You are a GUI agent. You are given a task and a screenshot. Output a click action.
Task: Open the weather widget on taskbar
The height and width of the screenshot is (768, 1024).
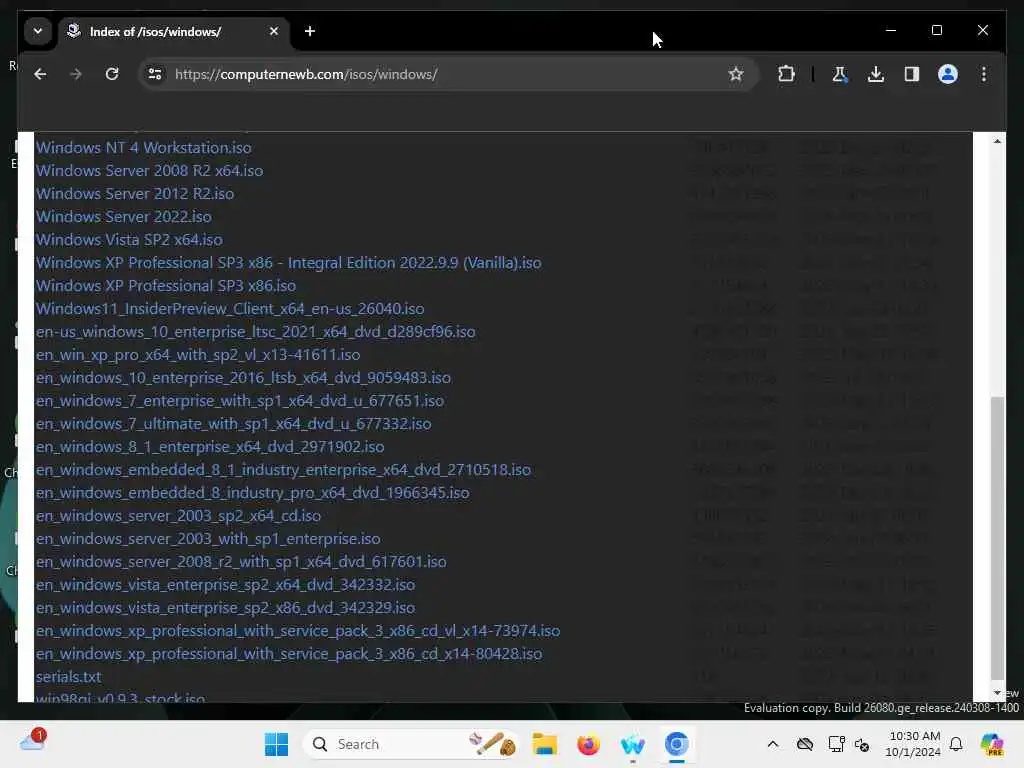[33, 741]
